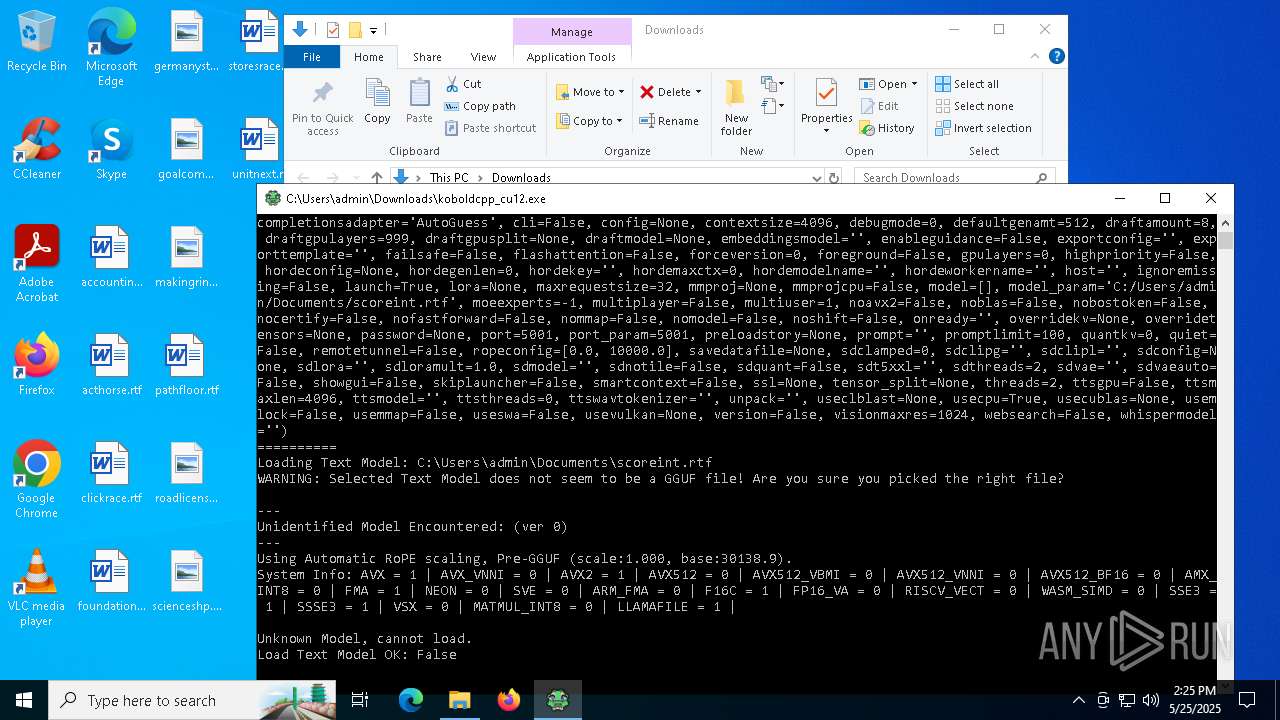1280x720 pixels.
Task: Open the Application Tools tab
Action: (571, 57)
